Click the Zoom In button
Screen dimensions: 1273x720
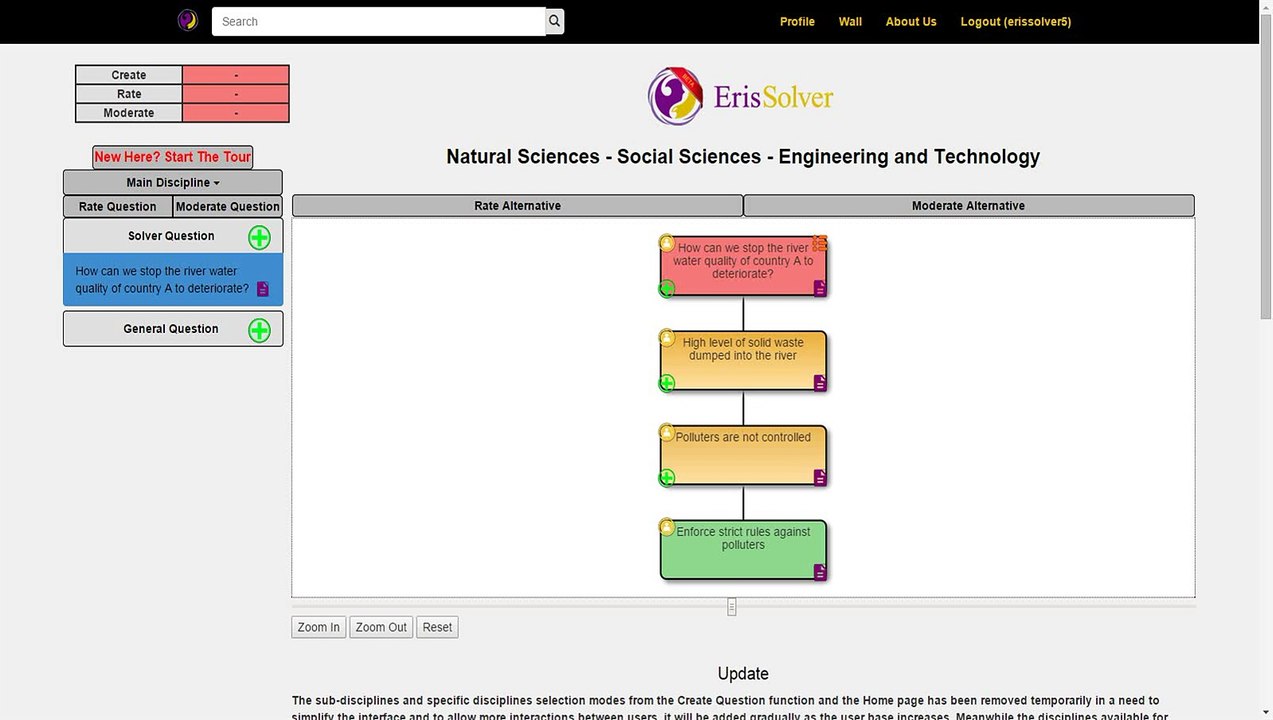click(x=319, y=627)
